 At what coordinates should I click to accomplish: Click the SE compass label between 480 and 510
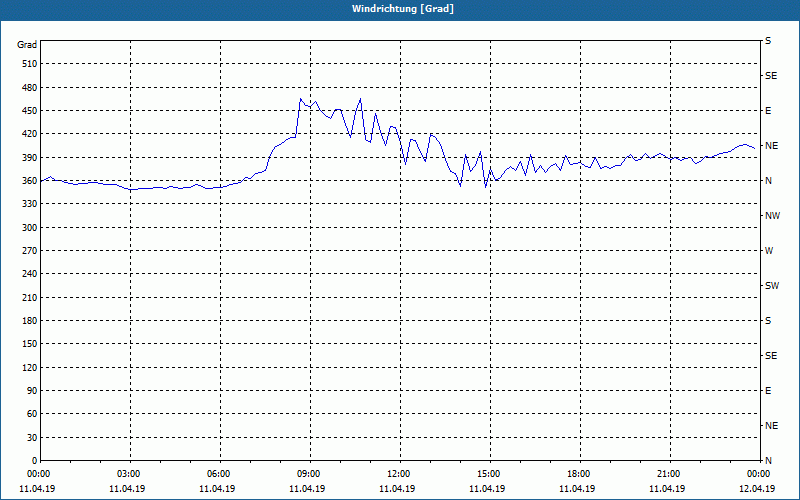[x=771, y=76]
